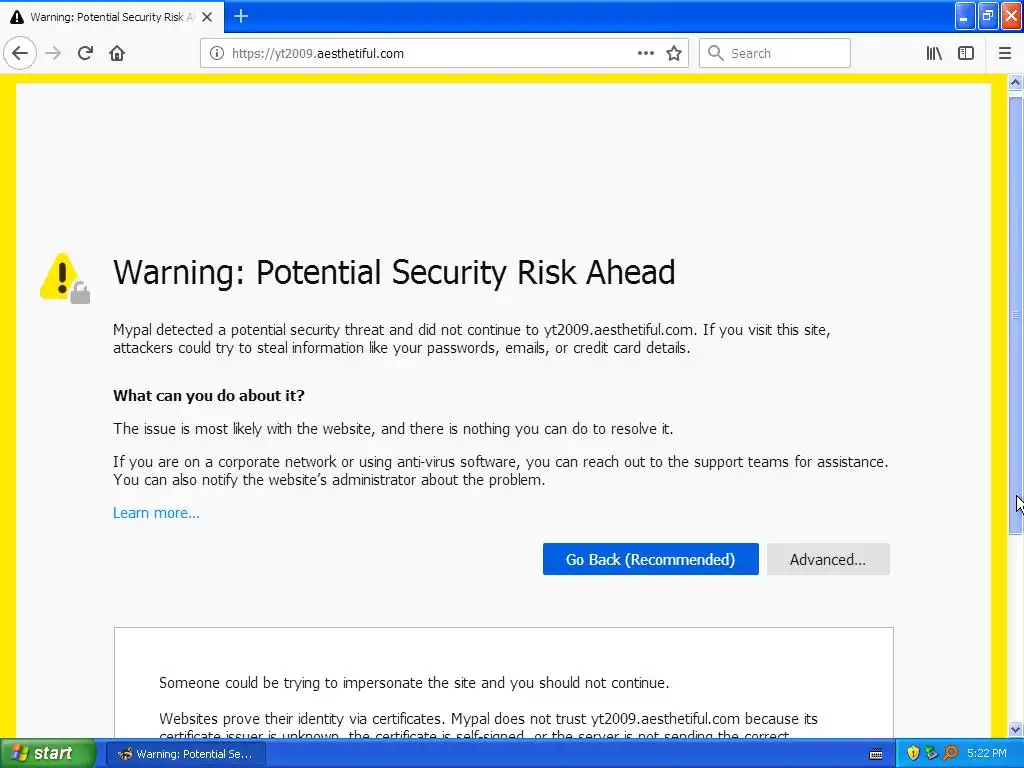Open the Library bookshelf icon

click(934, 53)
